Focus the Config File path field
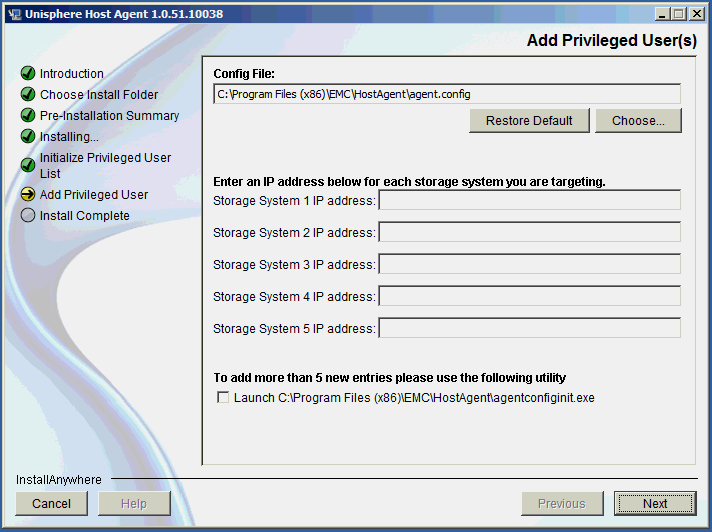712x532 pixels. point(447,94)
